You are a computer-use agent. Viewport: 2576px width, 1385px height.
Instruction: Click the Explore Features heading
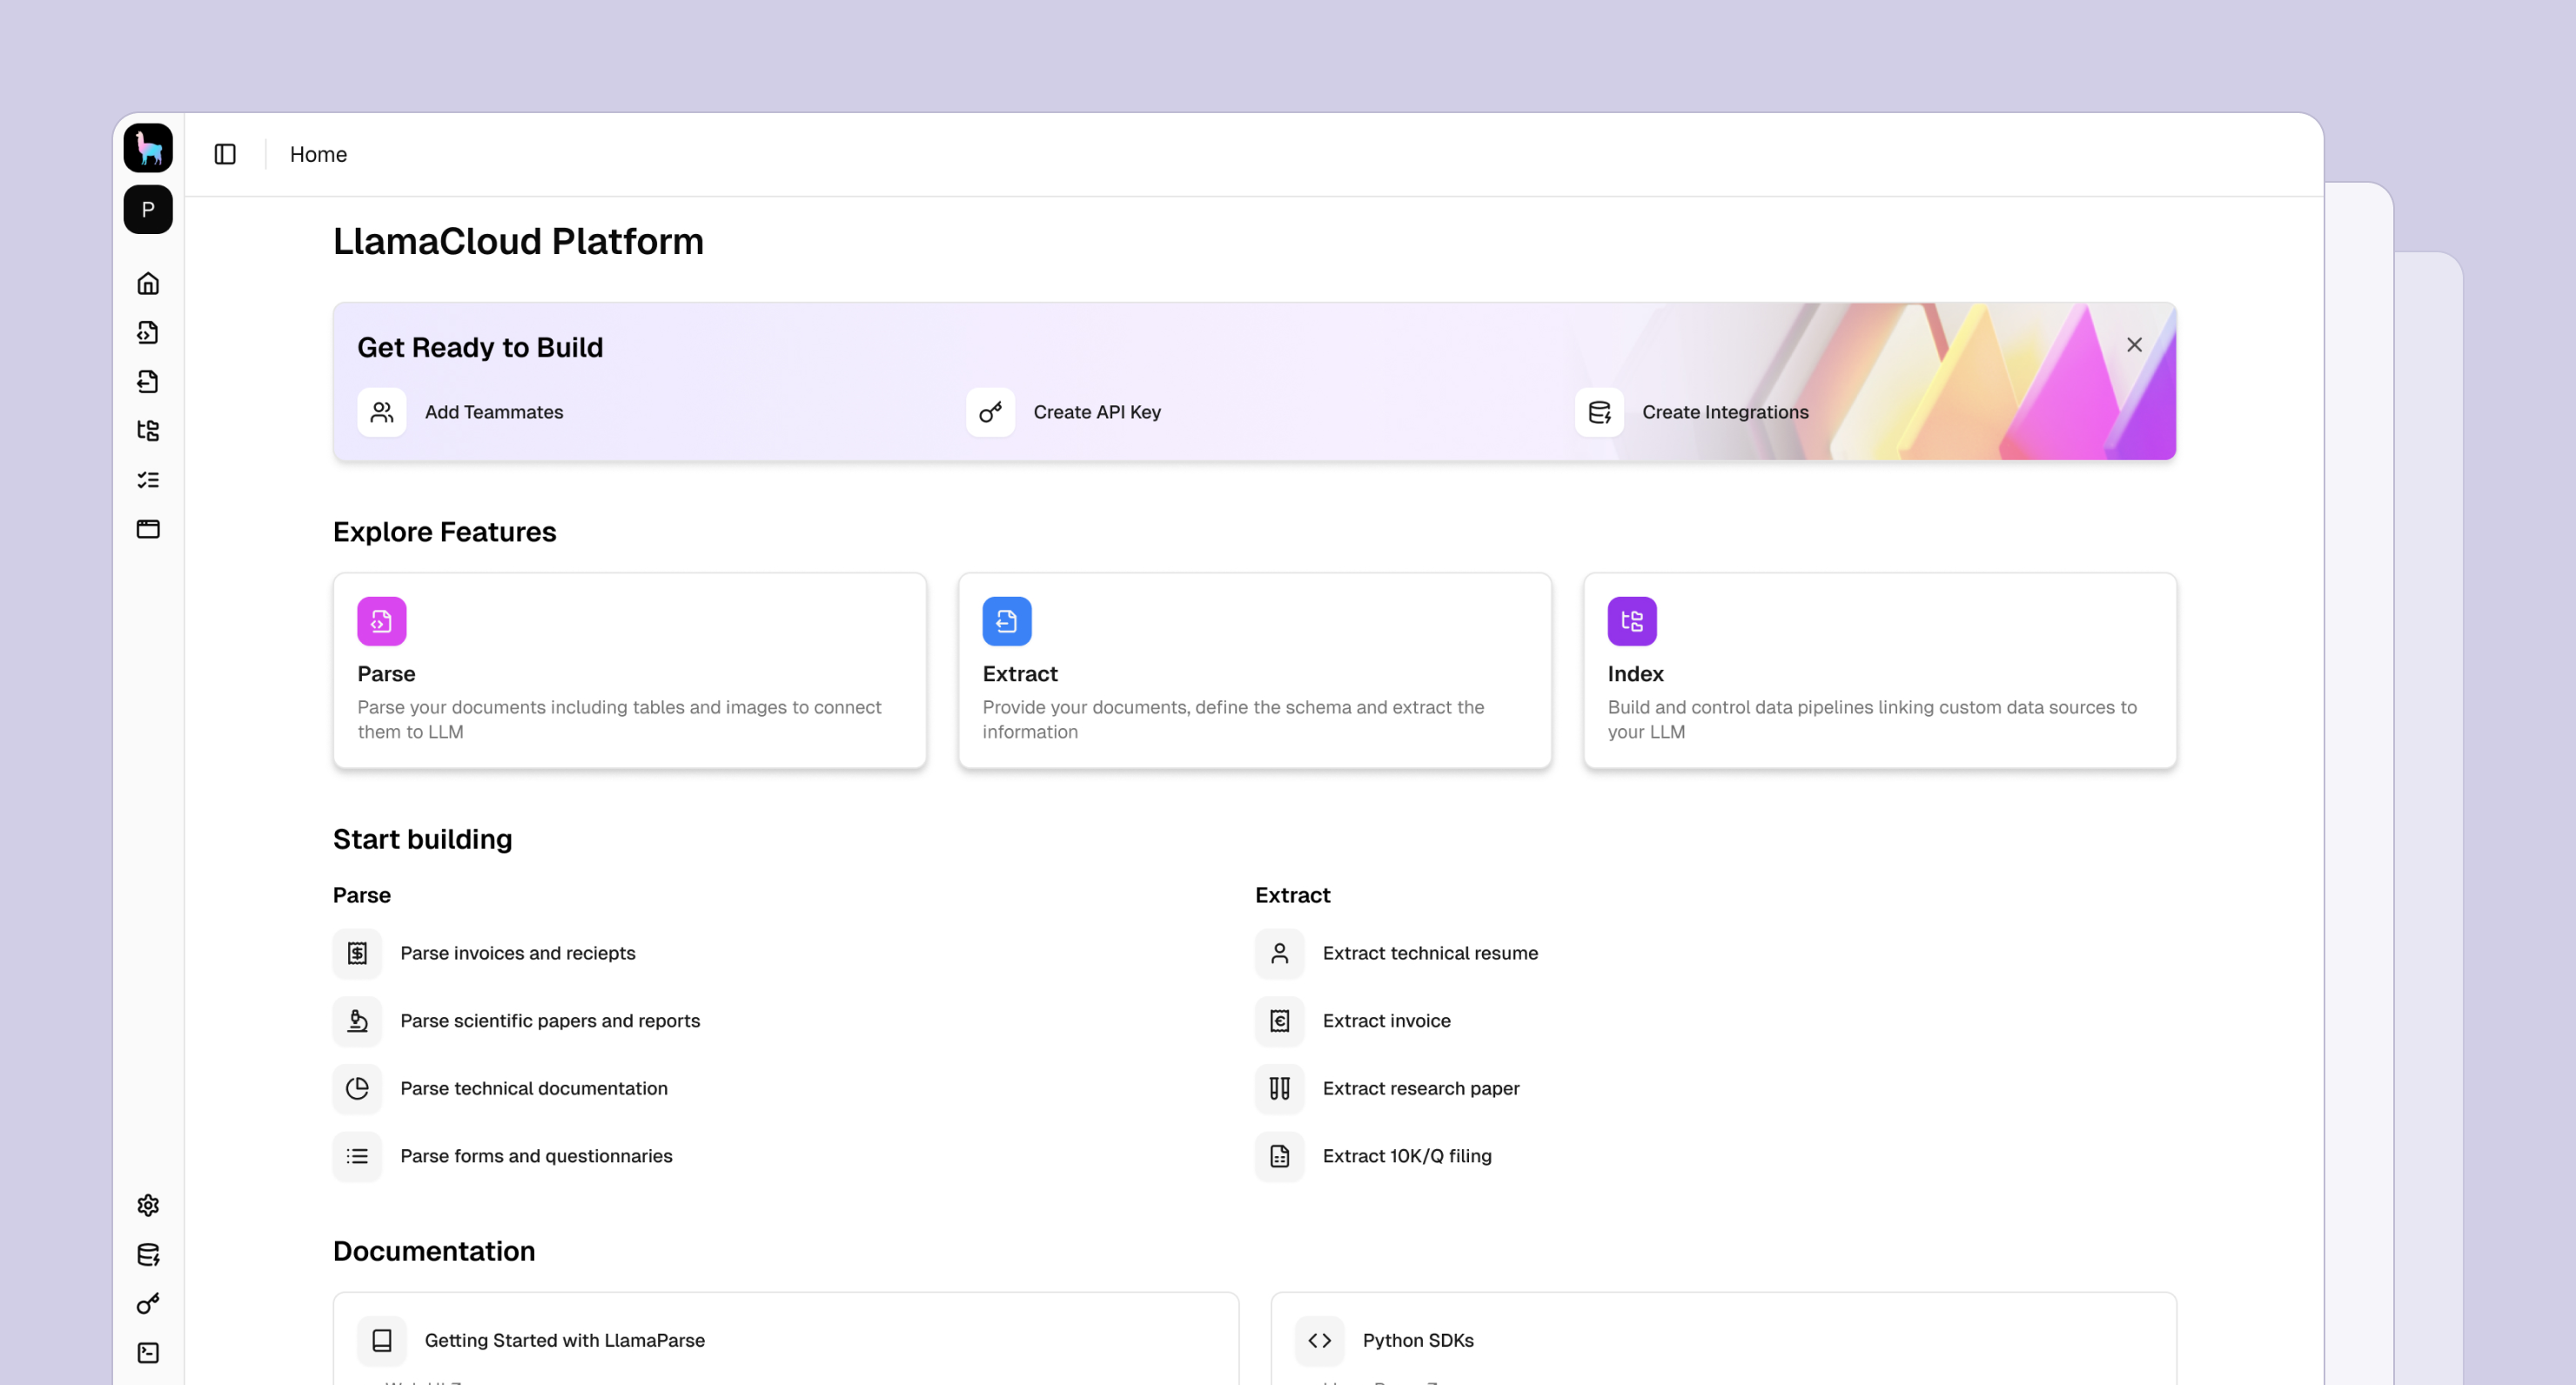coord(444,532)
